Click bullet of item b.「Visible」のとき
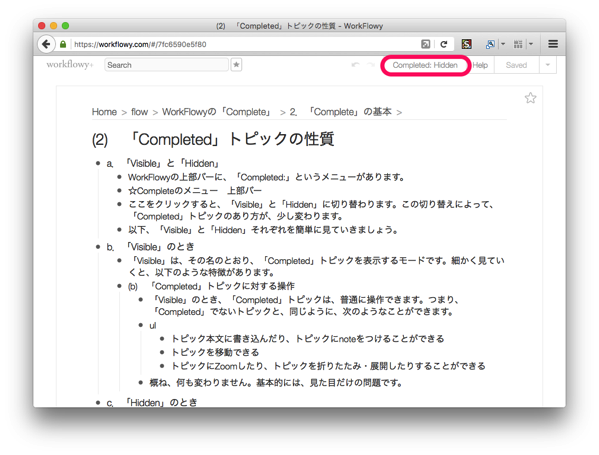 coord(98,247)
